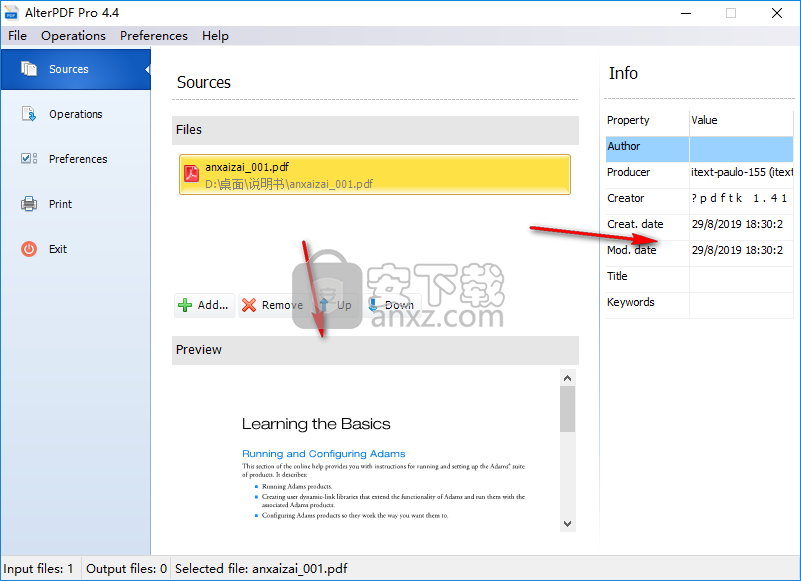Click the Selected file status bar text
The width and height of the screenshot is (801, 581).
(261, 569)
